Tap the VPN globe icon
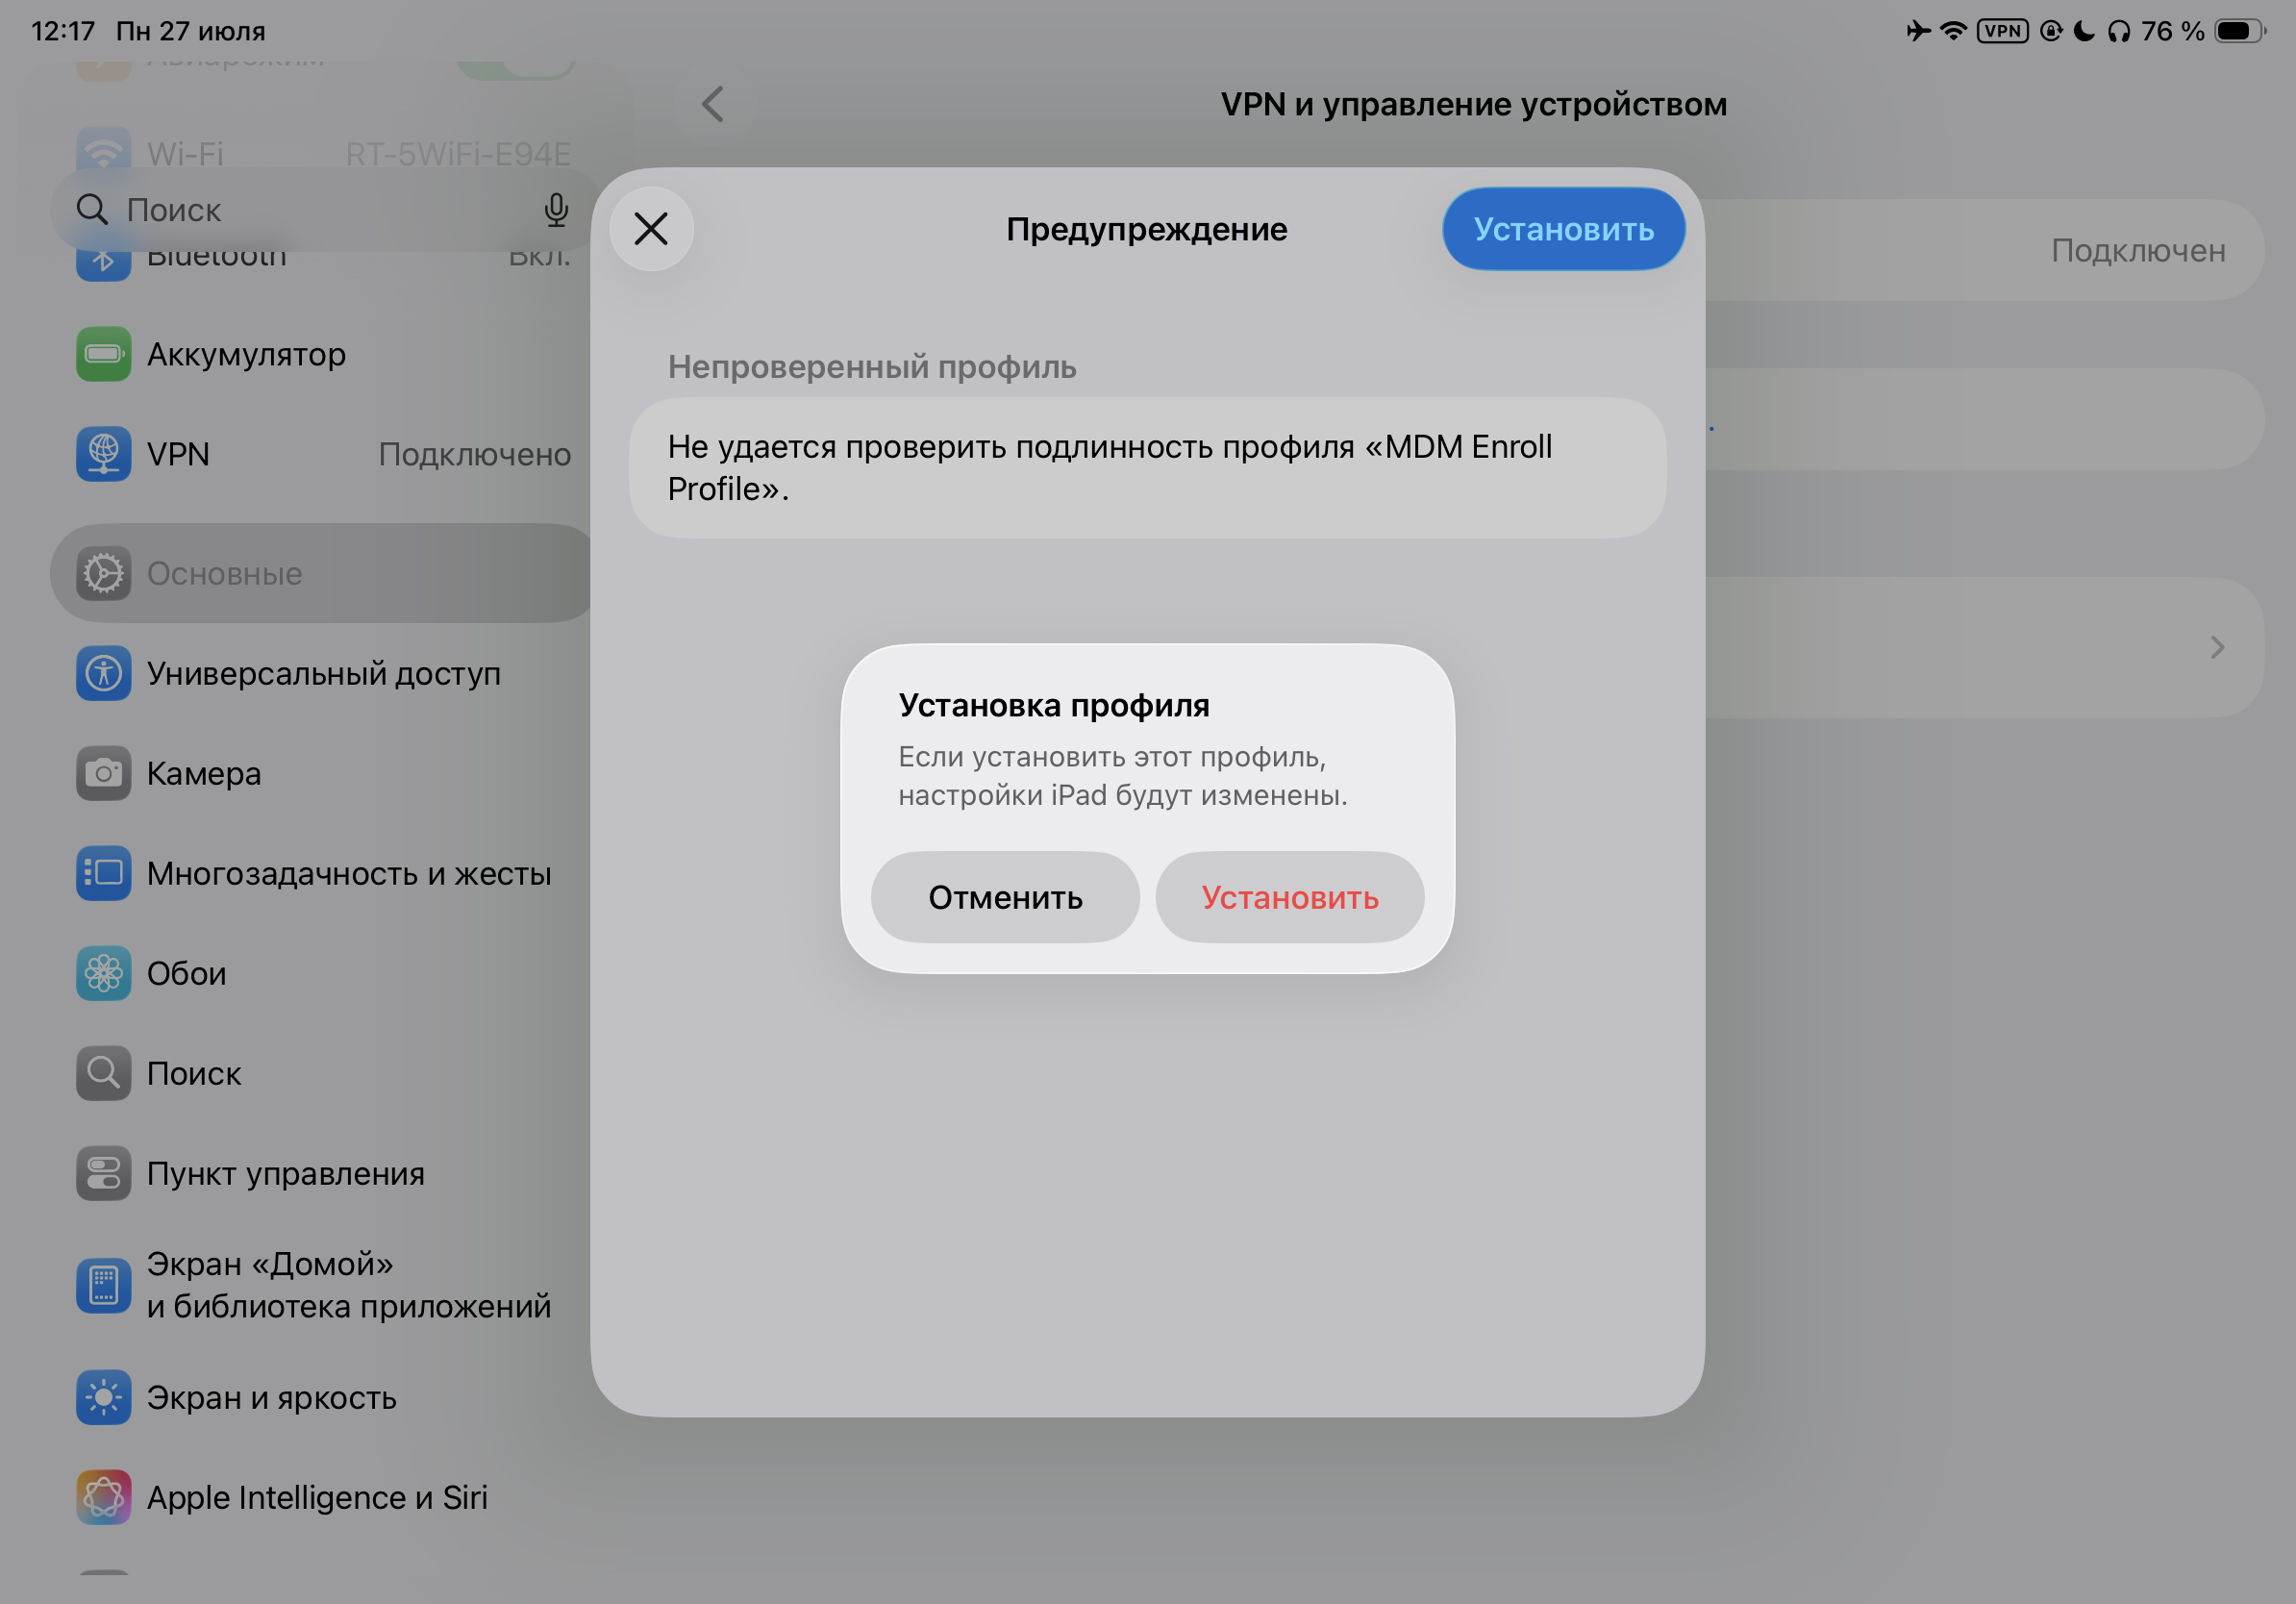The image size is (2296, 1604). pyautogui.click(x=104, y=454)
